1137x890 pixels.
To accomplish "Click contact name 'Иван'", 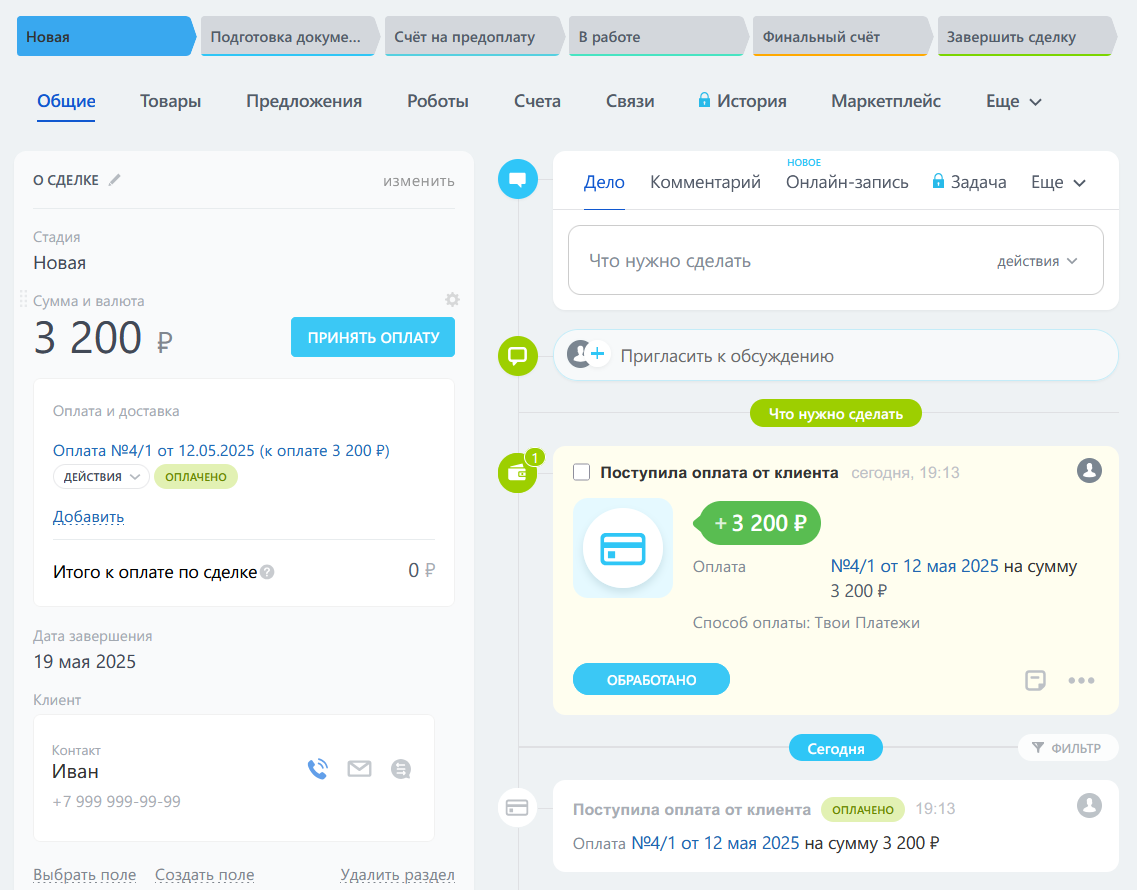I will [x=75, y=772].
